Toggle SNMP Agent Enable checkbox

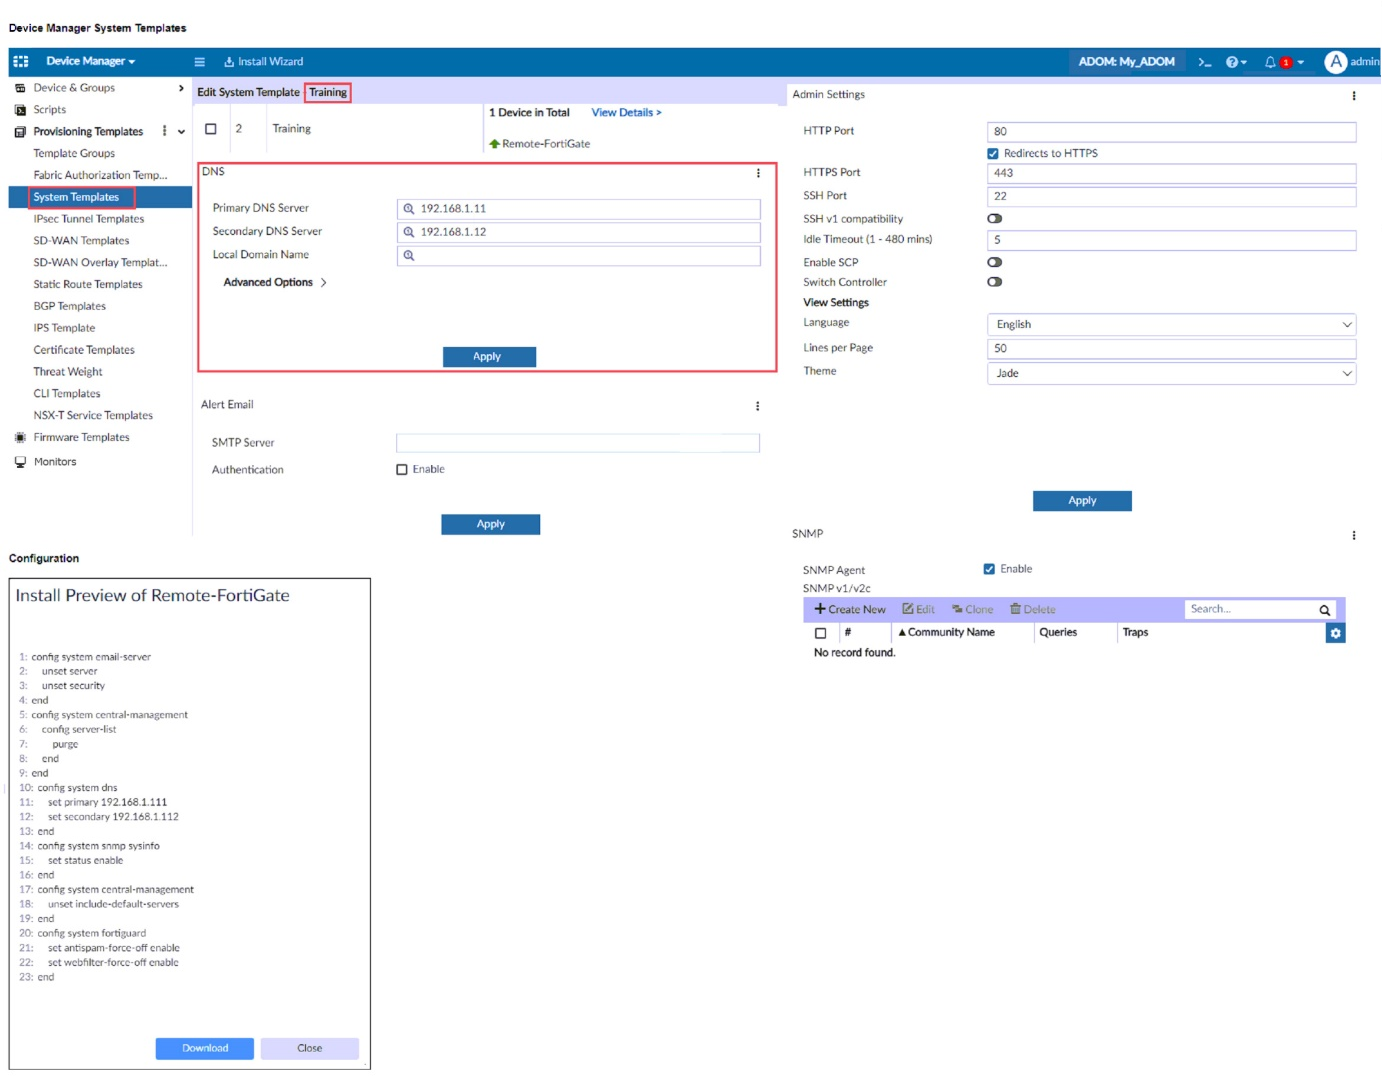[x=989, y=569]
